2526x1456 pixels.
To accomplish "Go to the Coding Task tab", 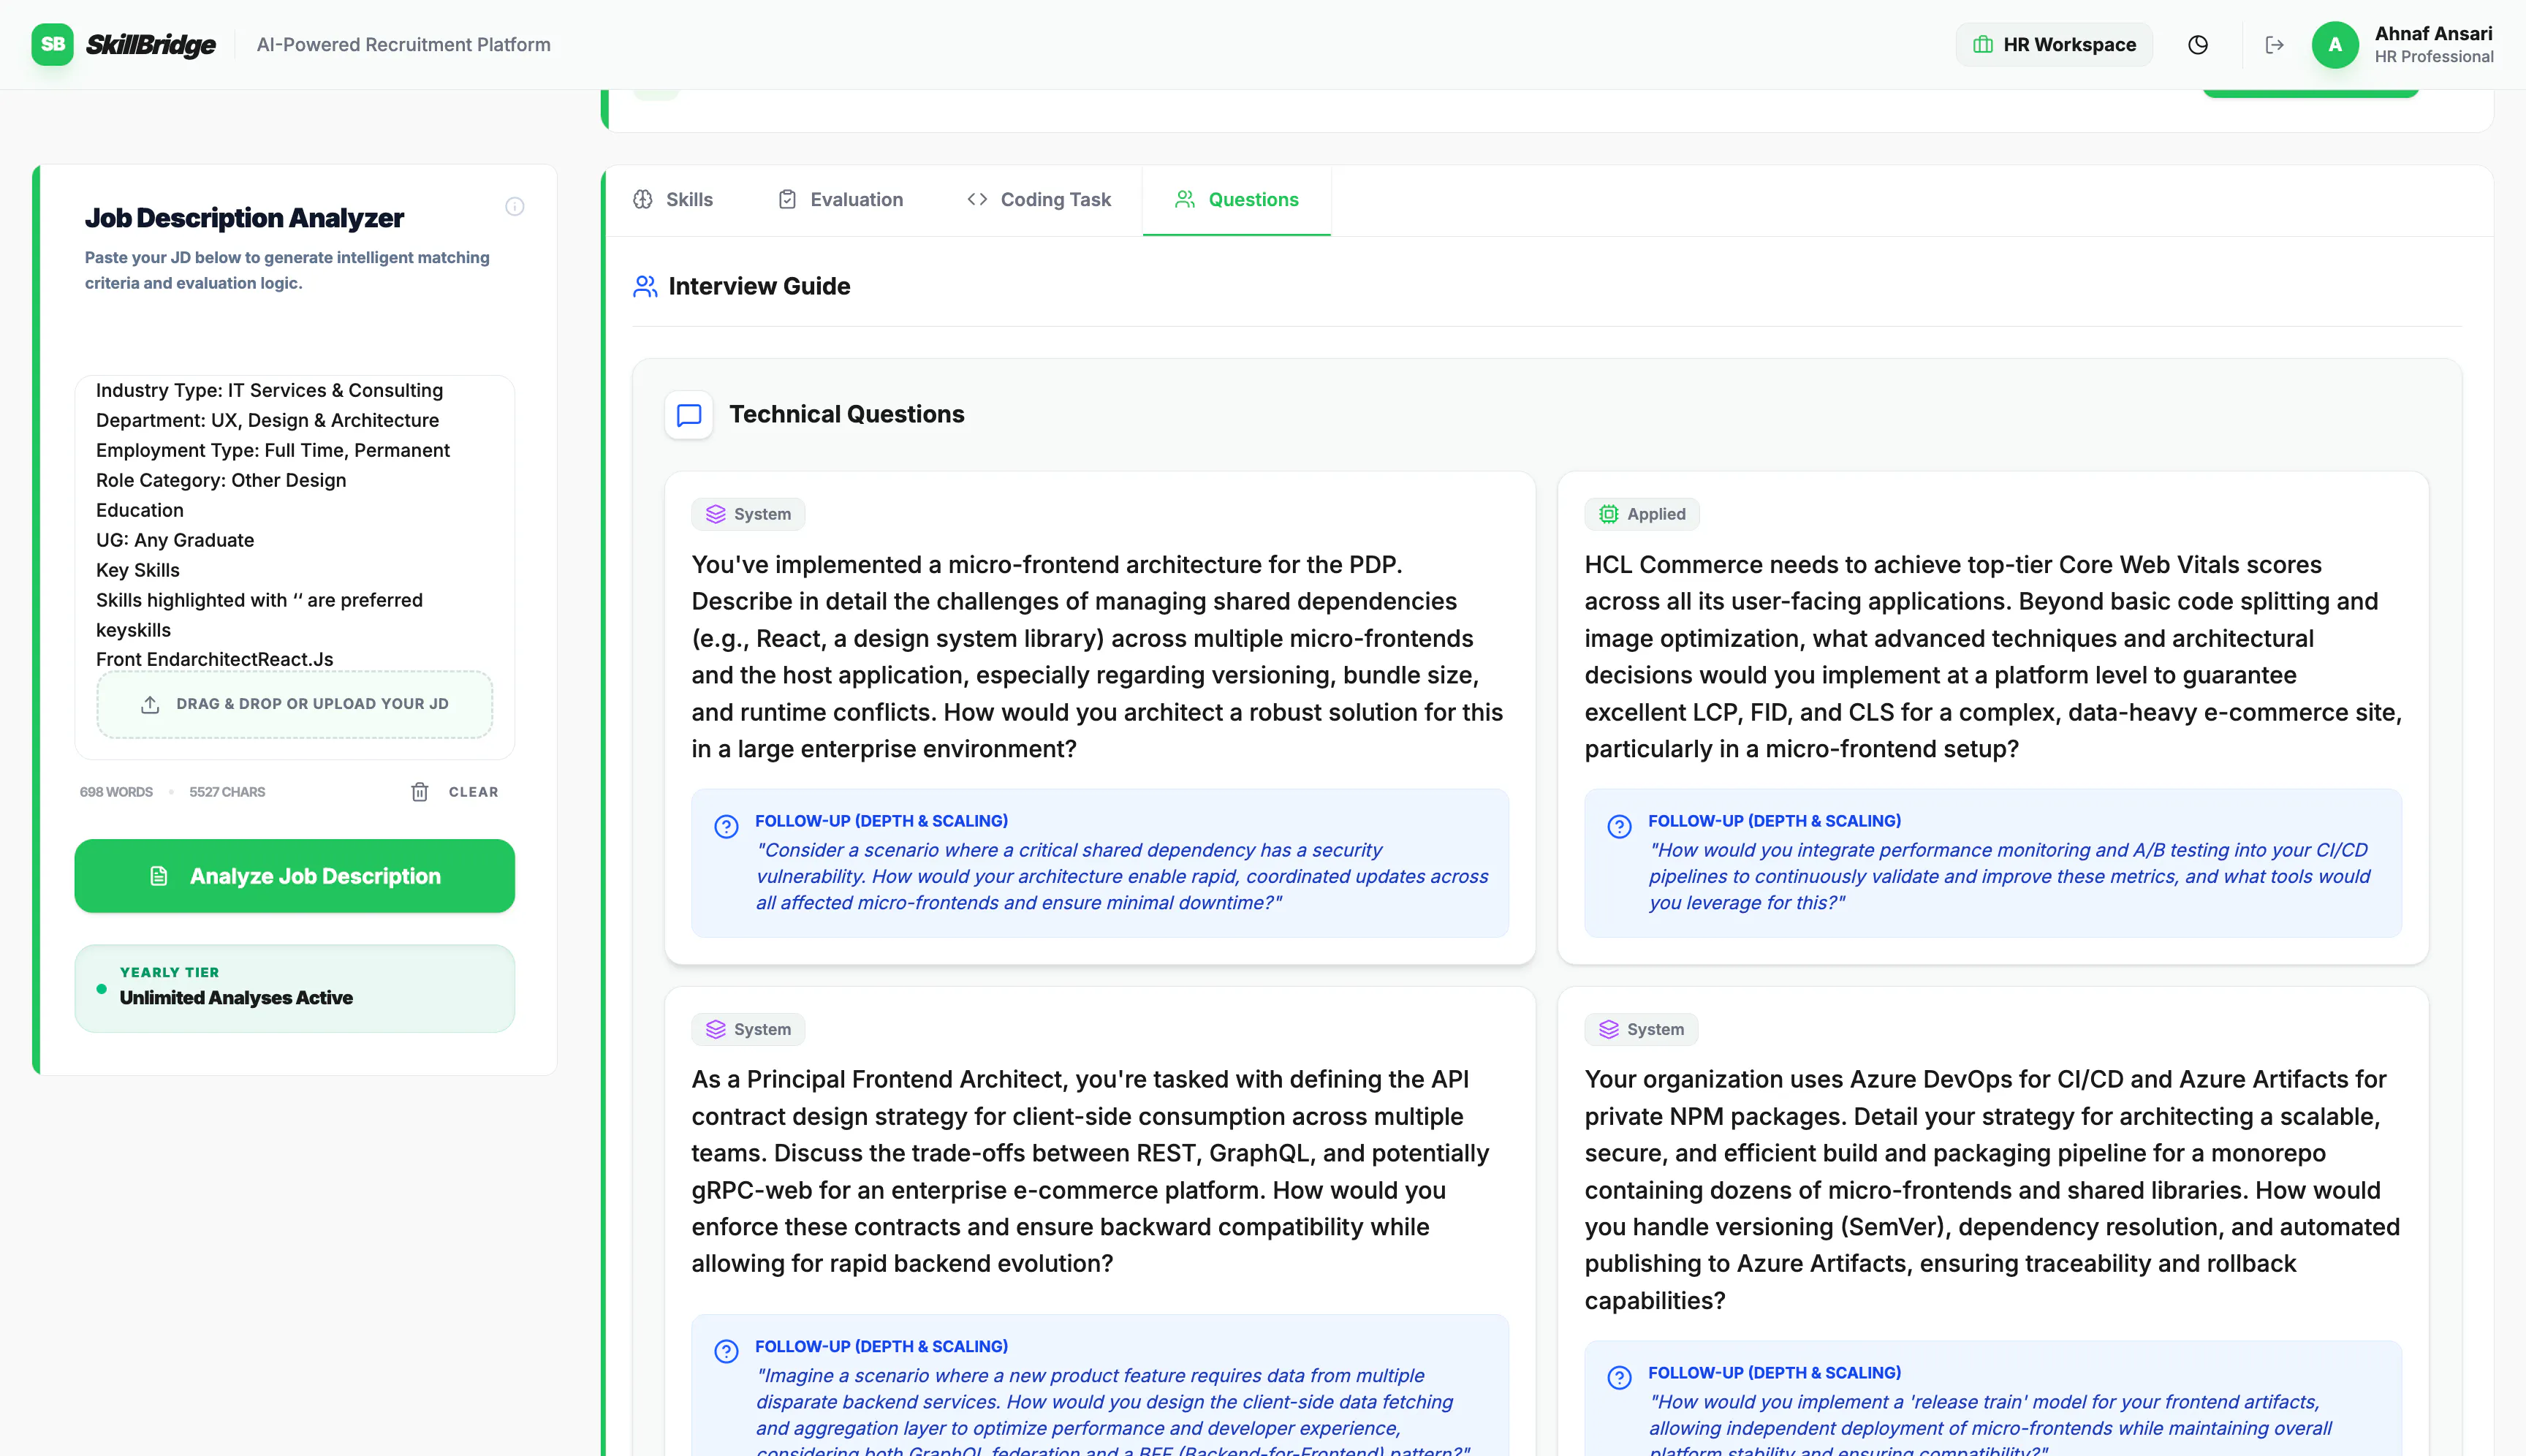I will tap(1038, 200).
